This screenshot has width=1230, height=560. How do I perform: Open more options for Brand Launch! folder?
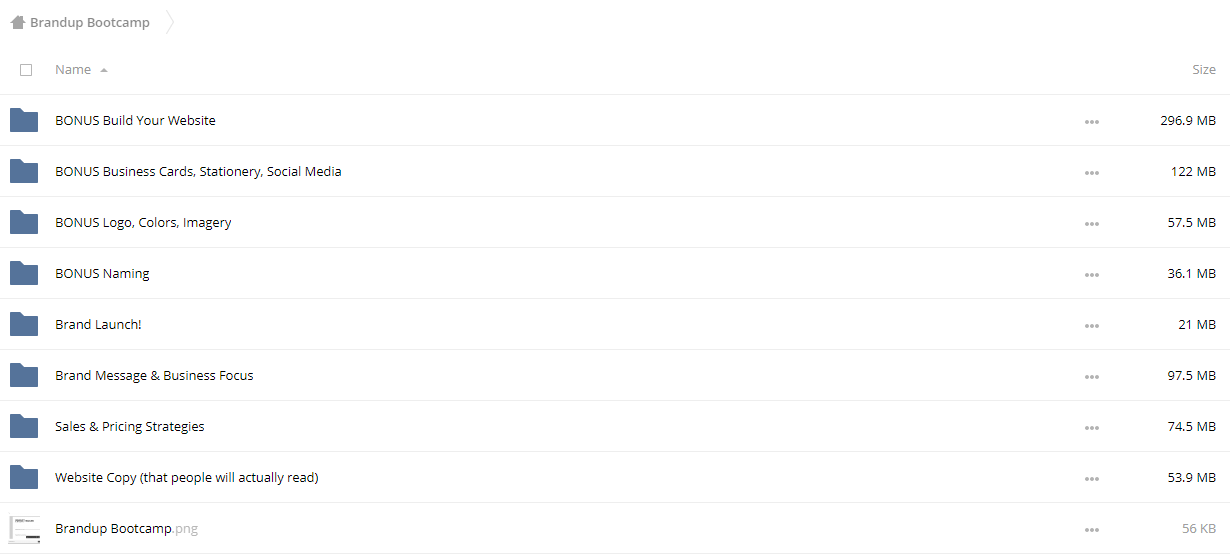pyautogui.click(x=1091, y=325)
